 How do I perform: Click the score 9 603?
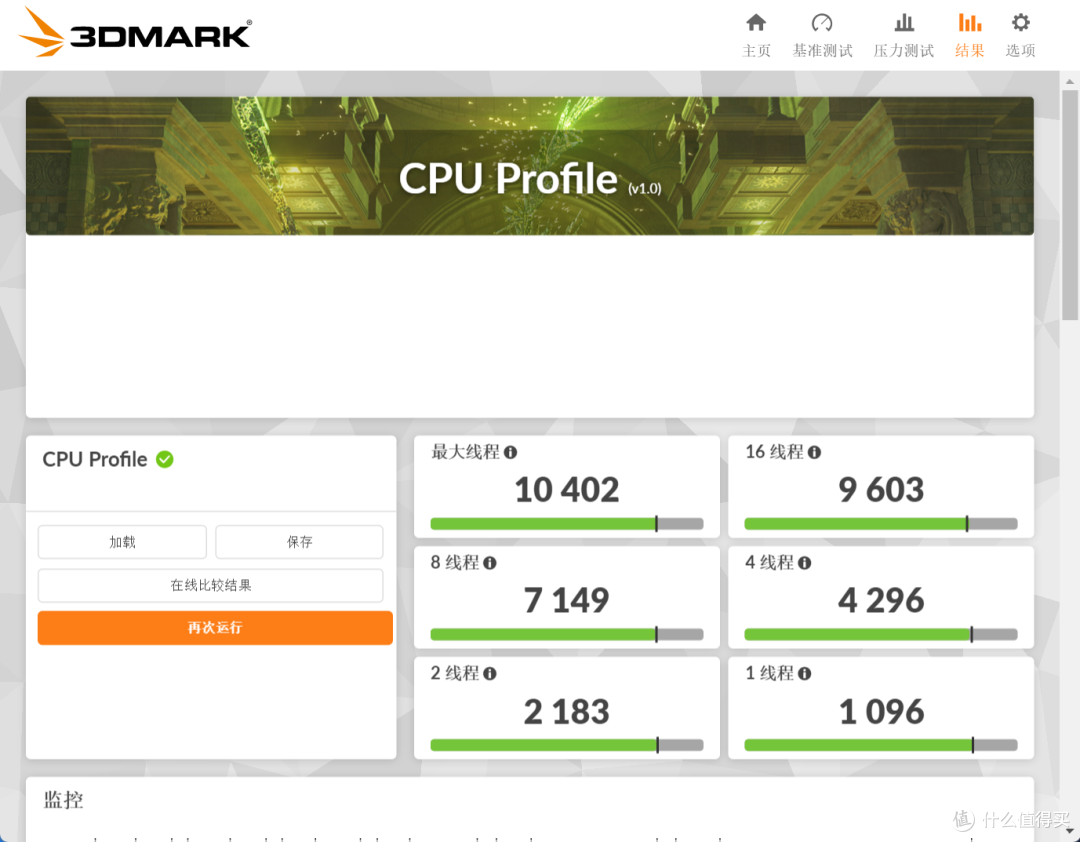[x=880, y=490]
